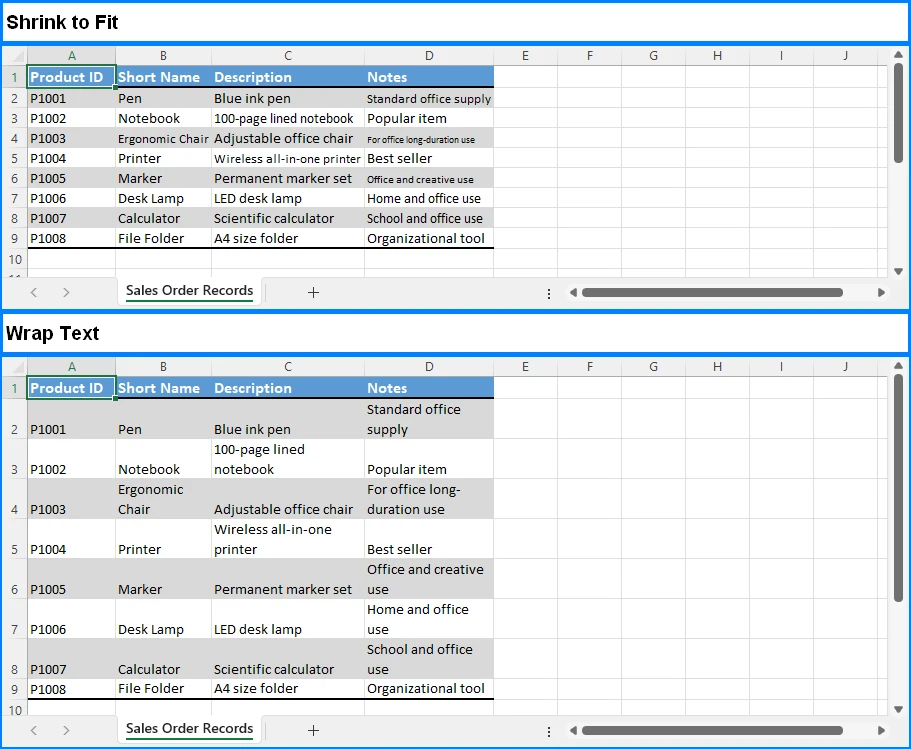Click the down arrow on the Wrap Text vertical scrollbar
The height and width of the screenshot is (749, 911).
pos(898,709)
